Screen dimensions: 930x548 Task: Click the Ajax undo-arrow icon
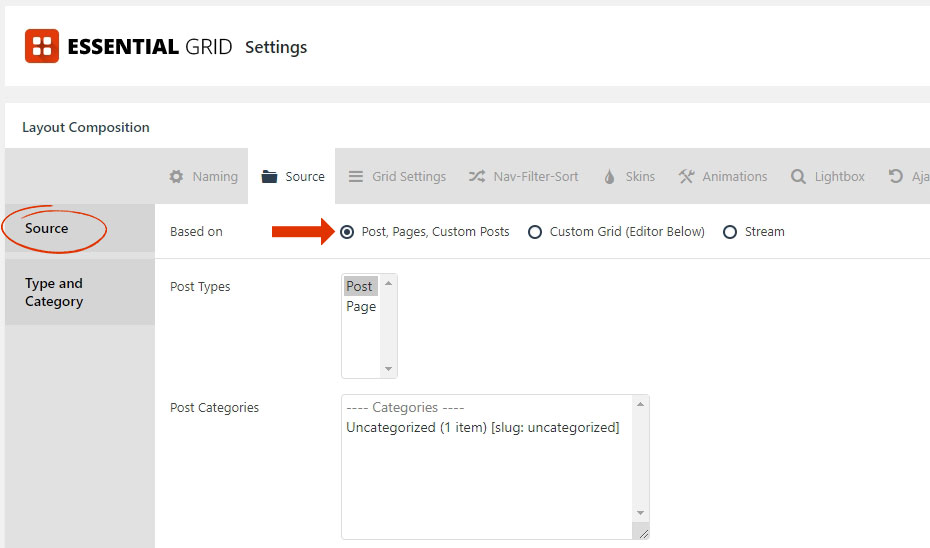click(x=895, y=176)
